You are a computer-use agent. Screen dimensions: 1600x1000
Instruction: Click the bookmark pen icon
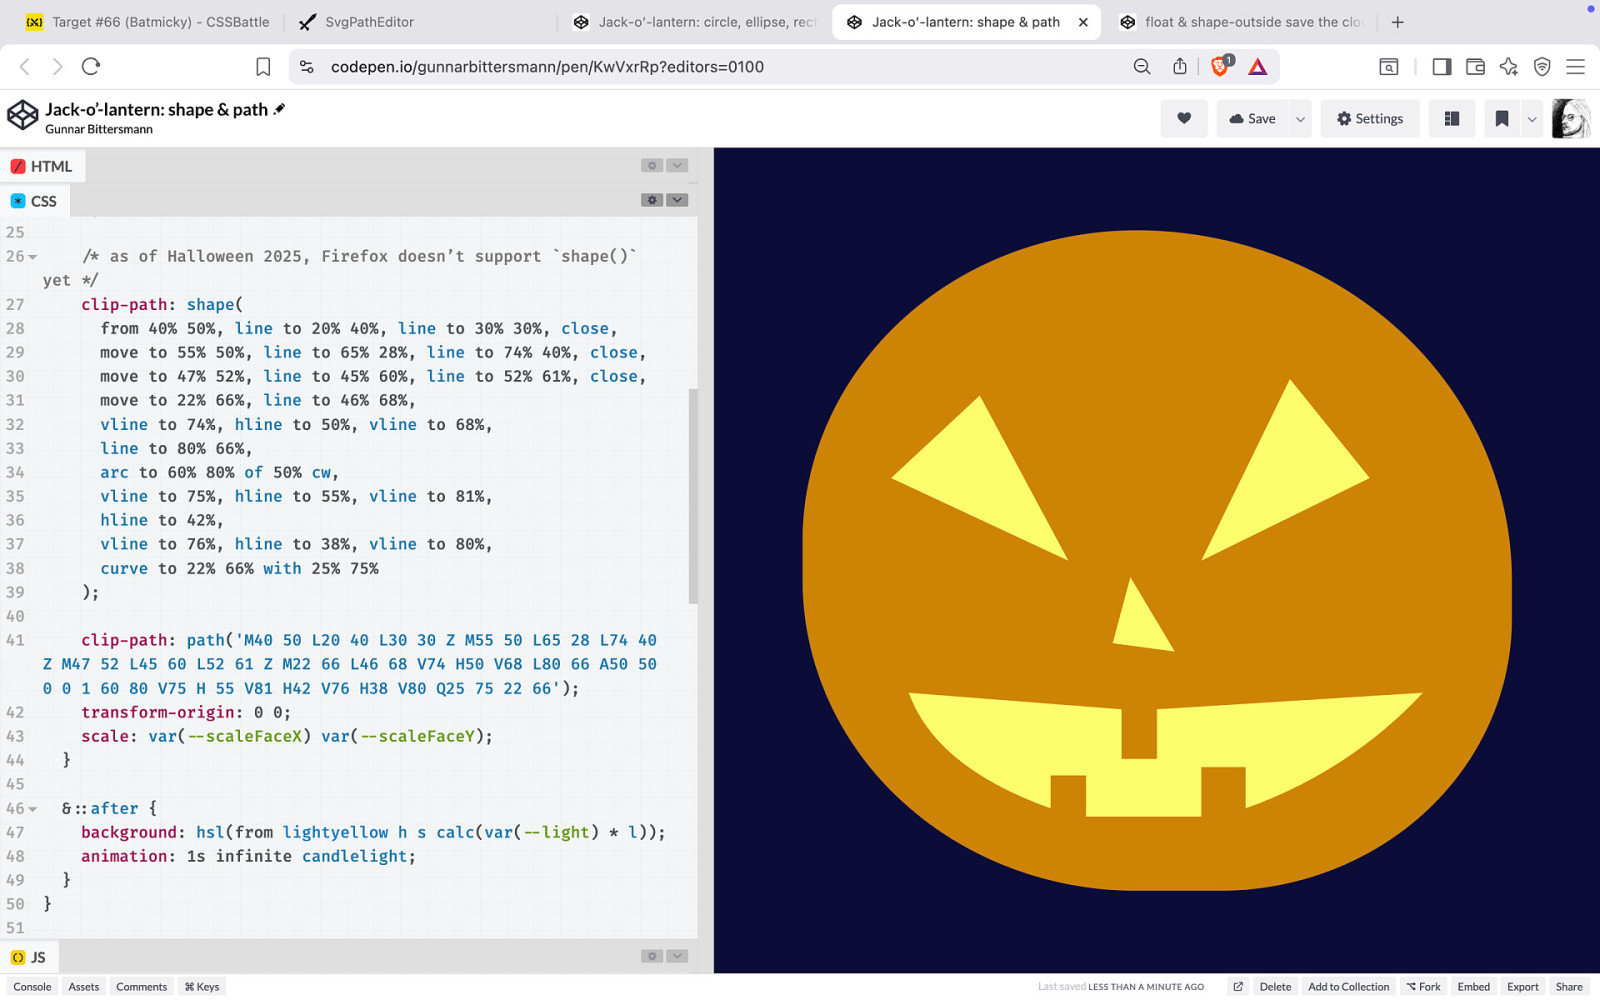click(1501, 119)
